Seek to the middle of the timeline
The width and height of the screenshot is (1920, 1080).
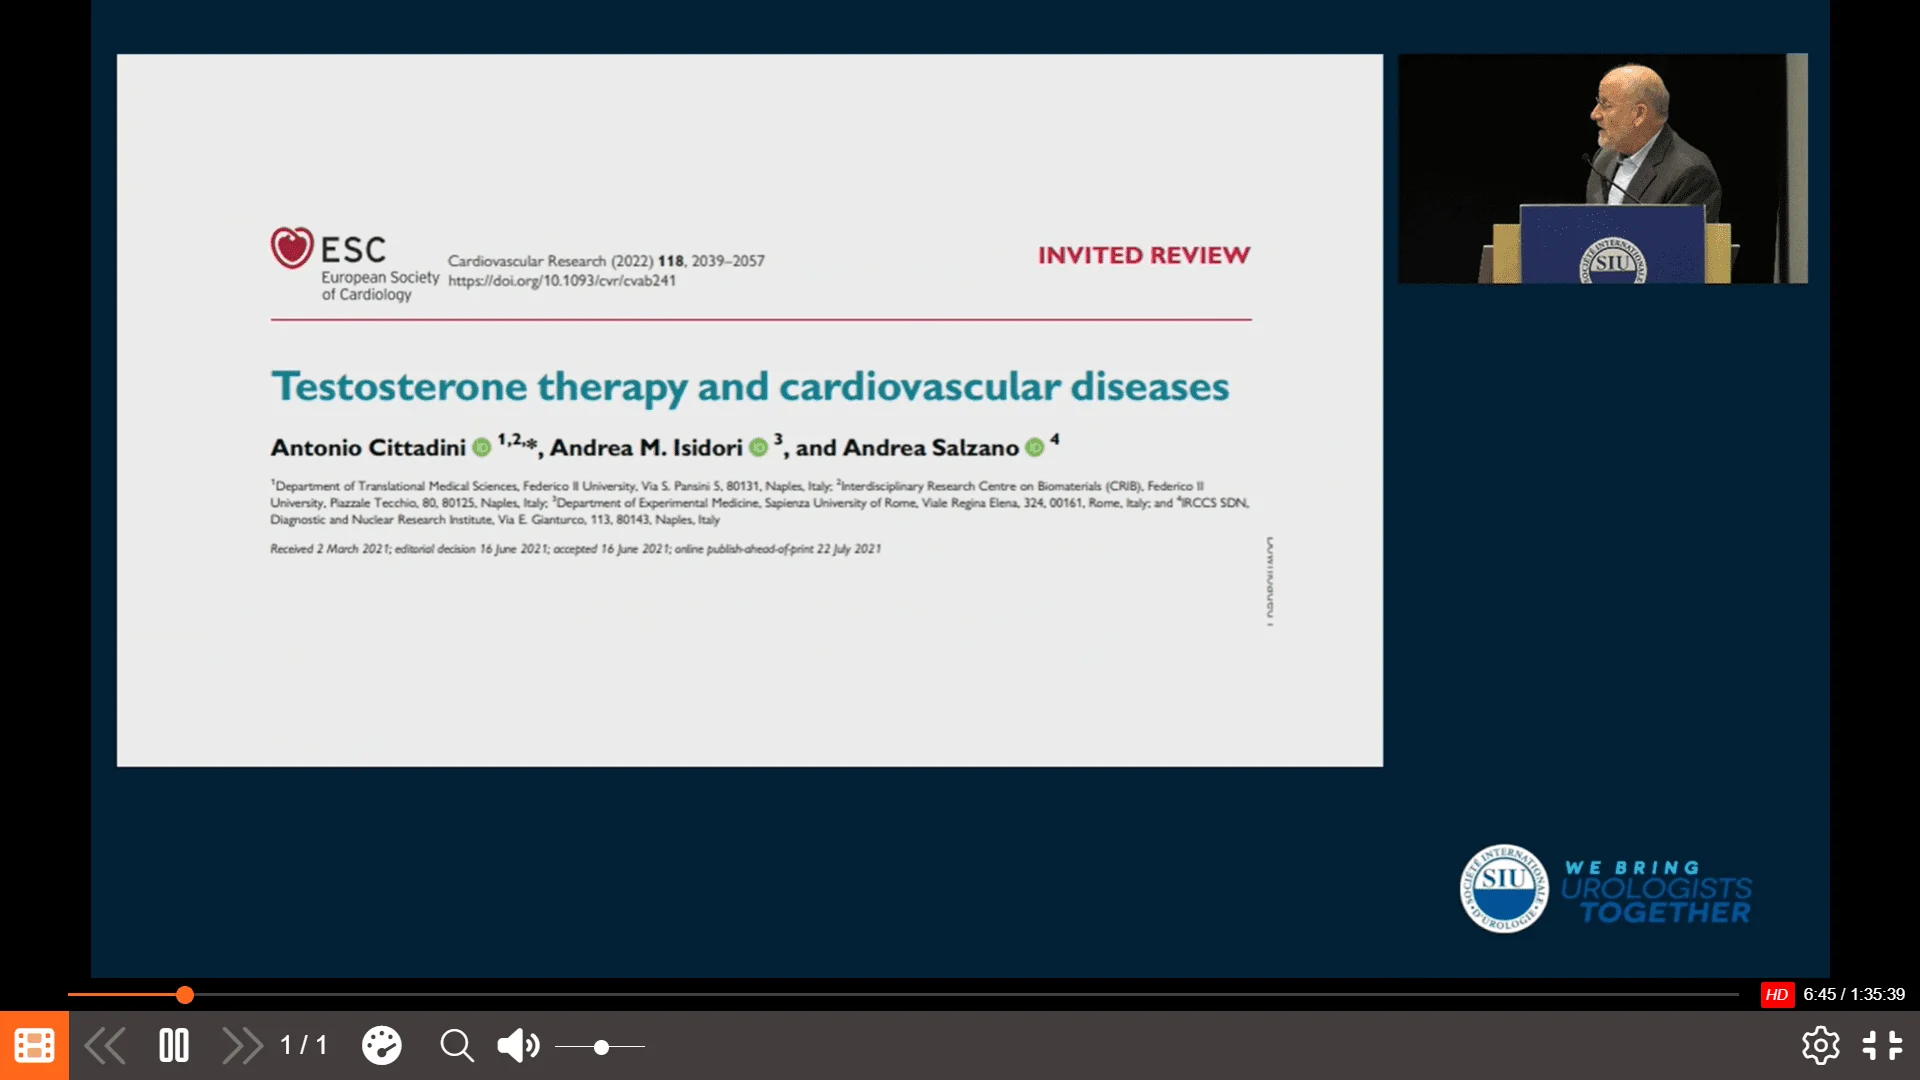point(904,994)
